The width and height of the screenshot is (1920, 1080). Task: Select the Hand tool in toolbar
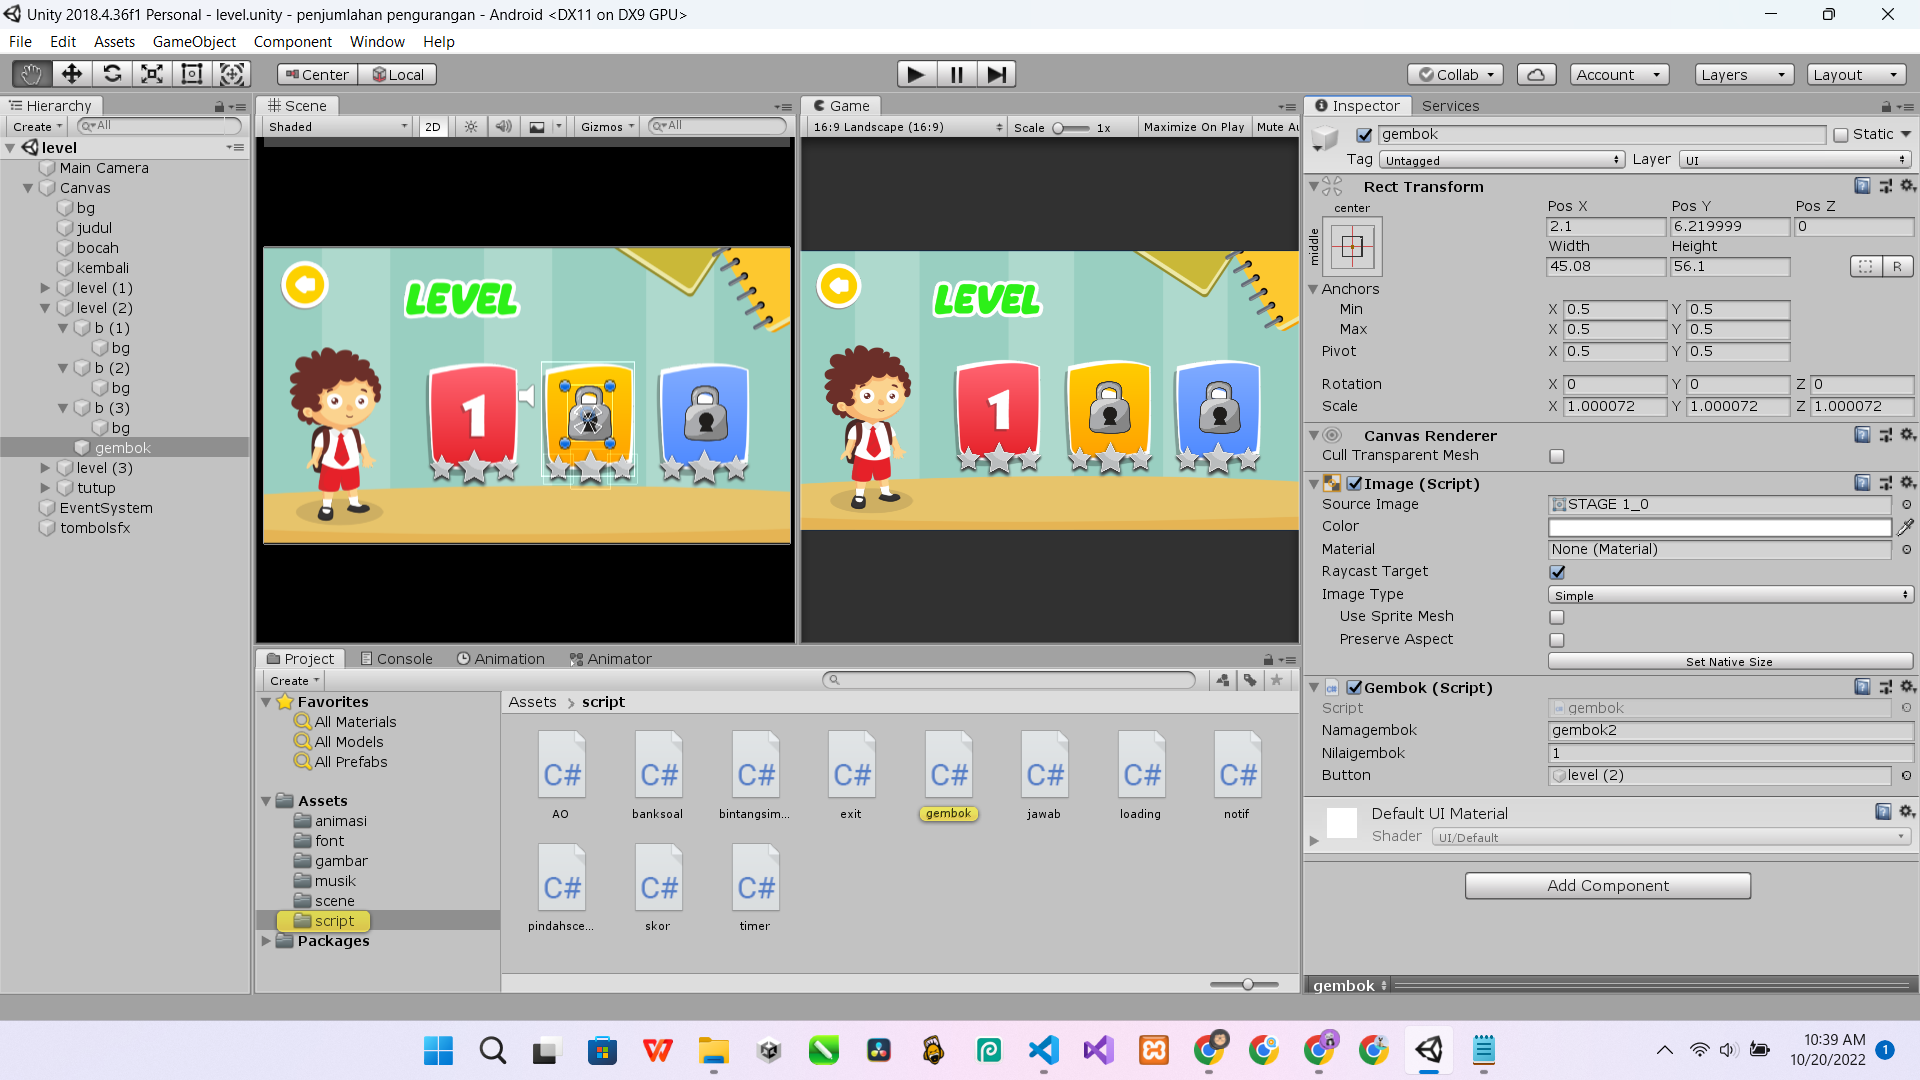(31, 74)
